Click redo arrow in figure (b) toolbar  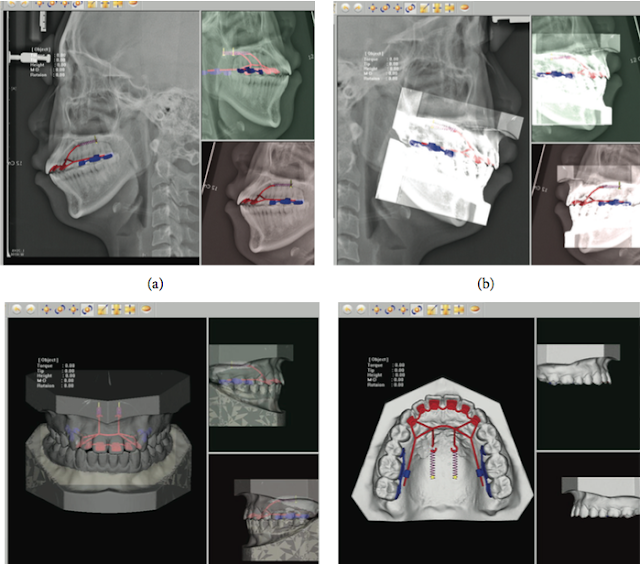pos(358,8)
